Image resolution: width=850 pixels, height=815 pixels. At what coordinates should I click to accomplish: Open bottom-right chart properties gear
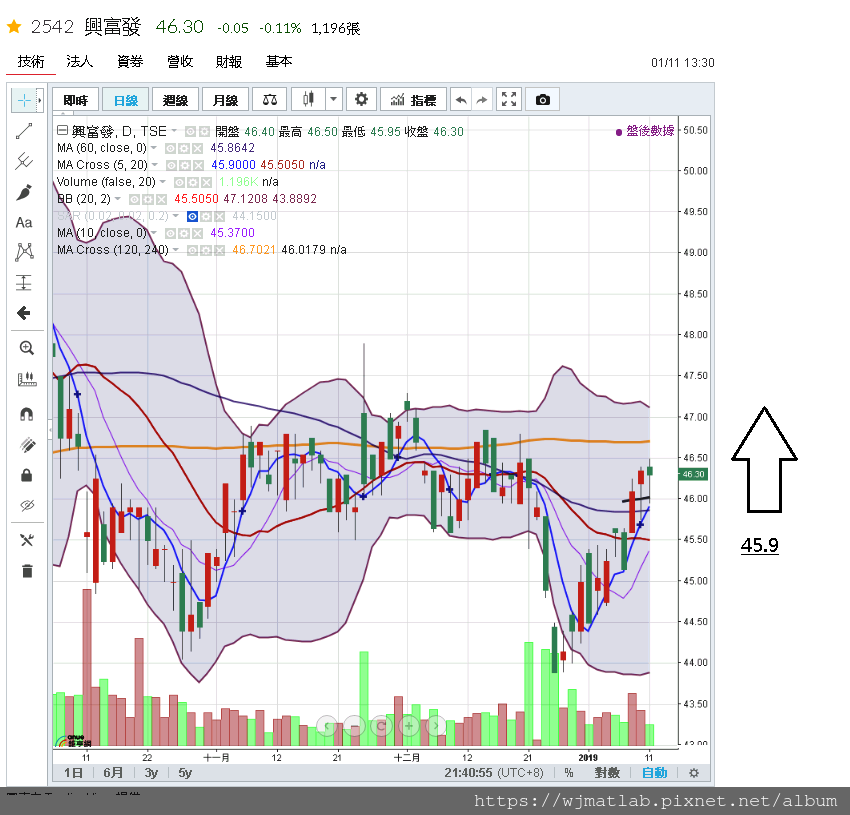coord(694,773)
